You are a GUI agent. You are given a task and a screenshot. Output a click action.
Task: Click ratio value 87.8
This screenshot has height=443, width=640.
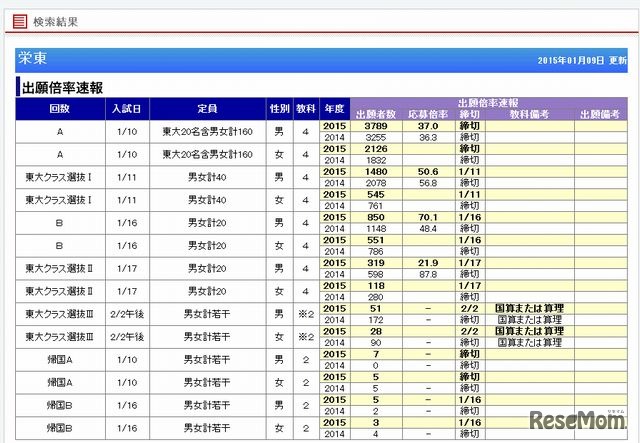point(428,275)
